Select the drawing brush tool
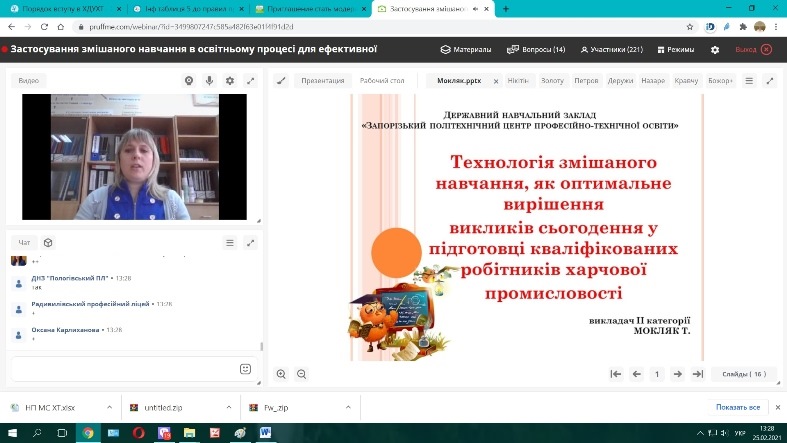This screenshot has width=787, height=443. click(x=282, y=80)
